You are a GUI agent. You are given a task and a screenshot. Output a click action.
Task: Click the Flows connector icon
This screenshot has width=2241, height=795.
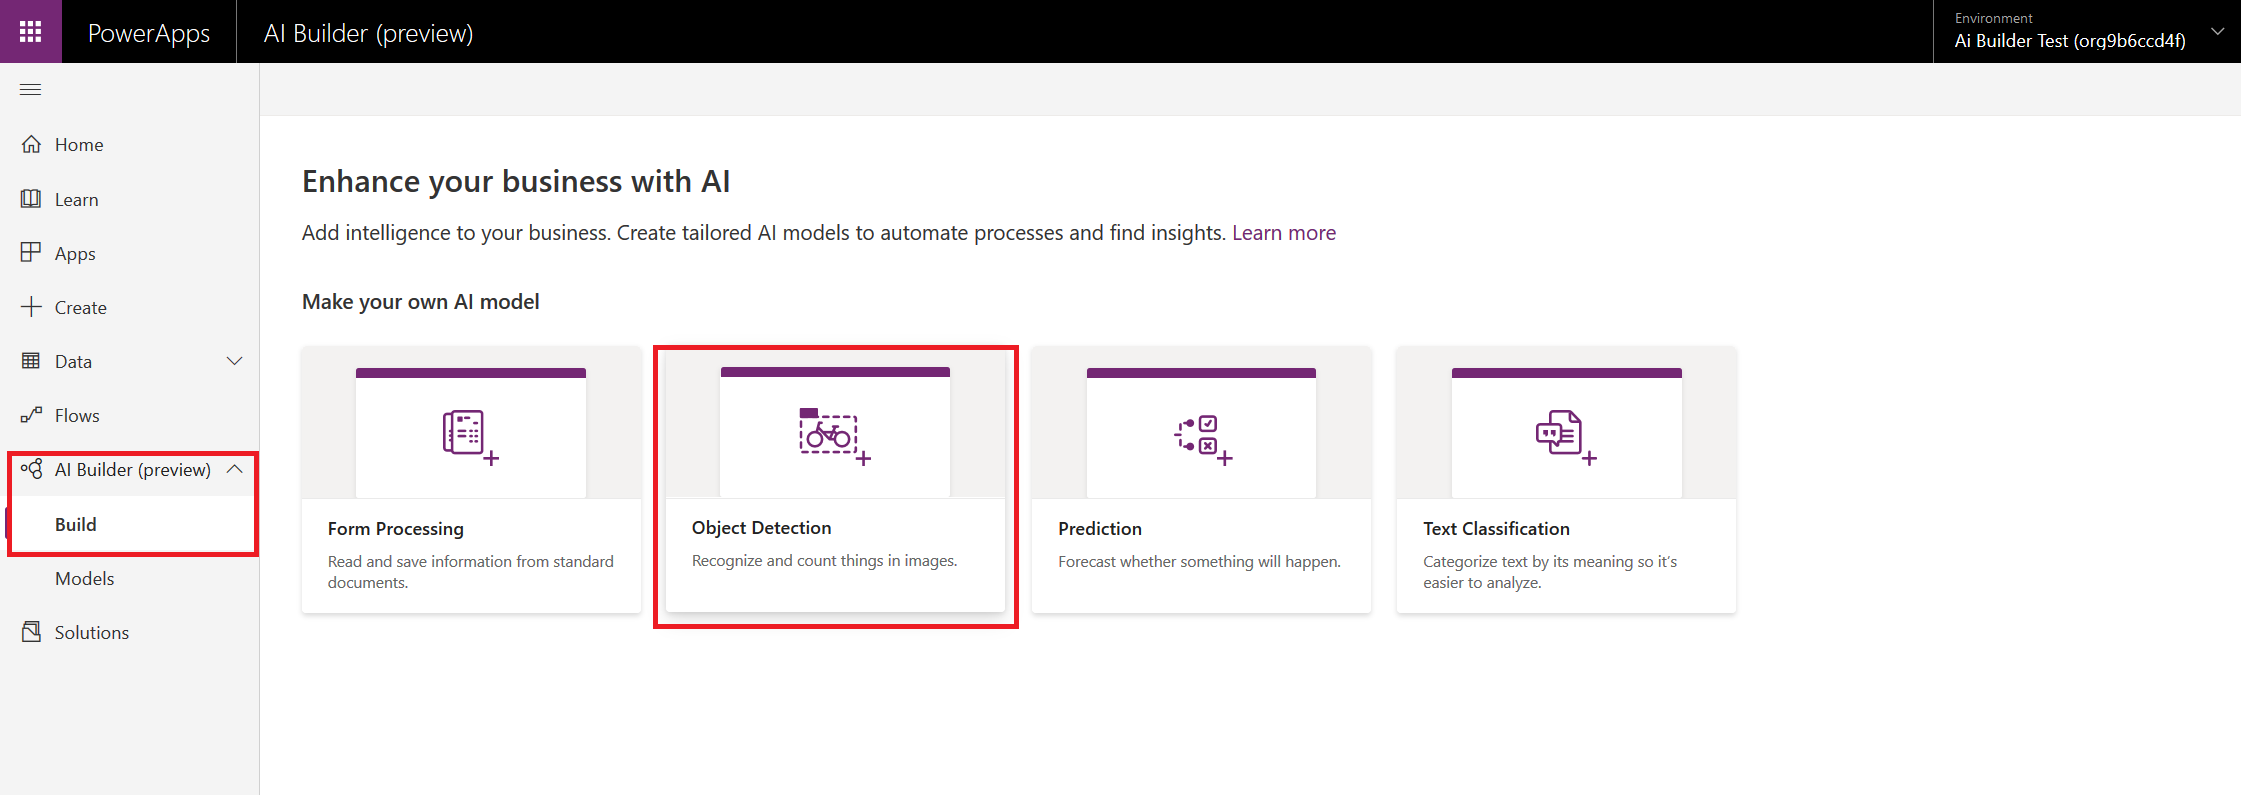pos(32,415)
